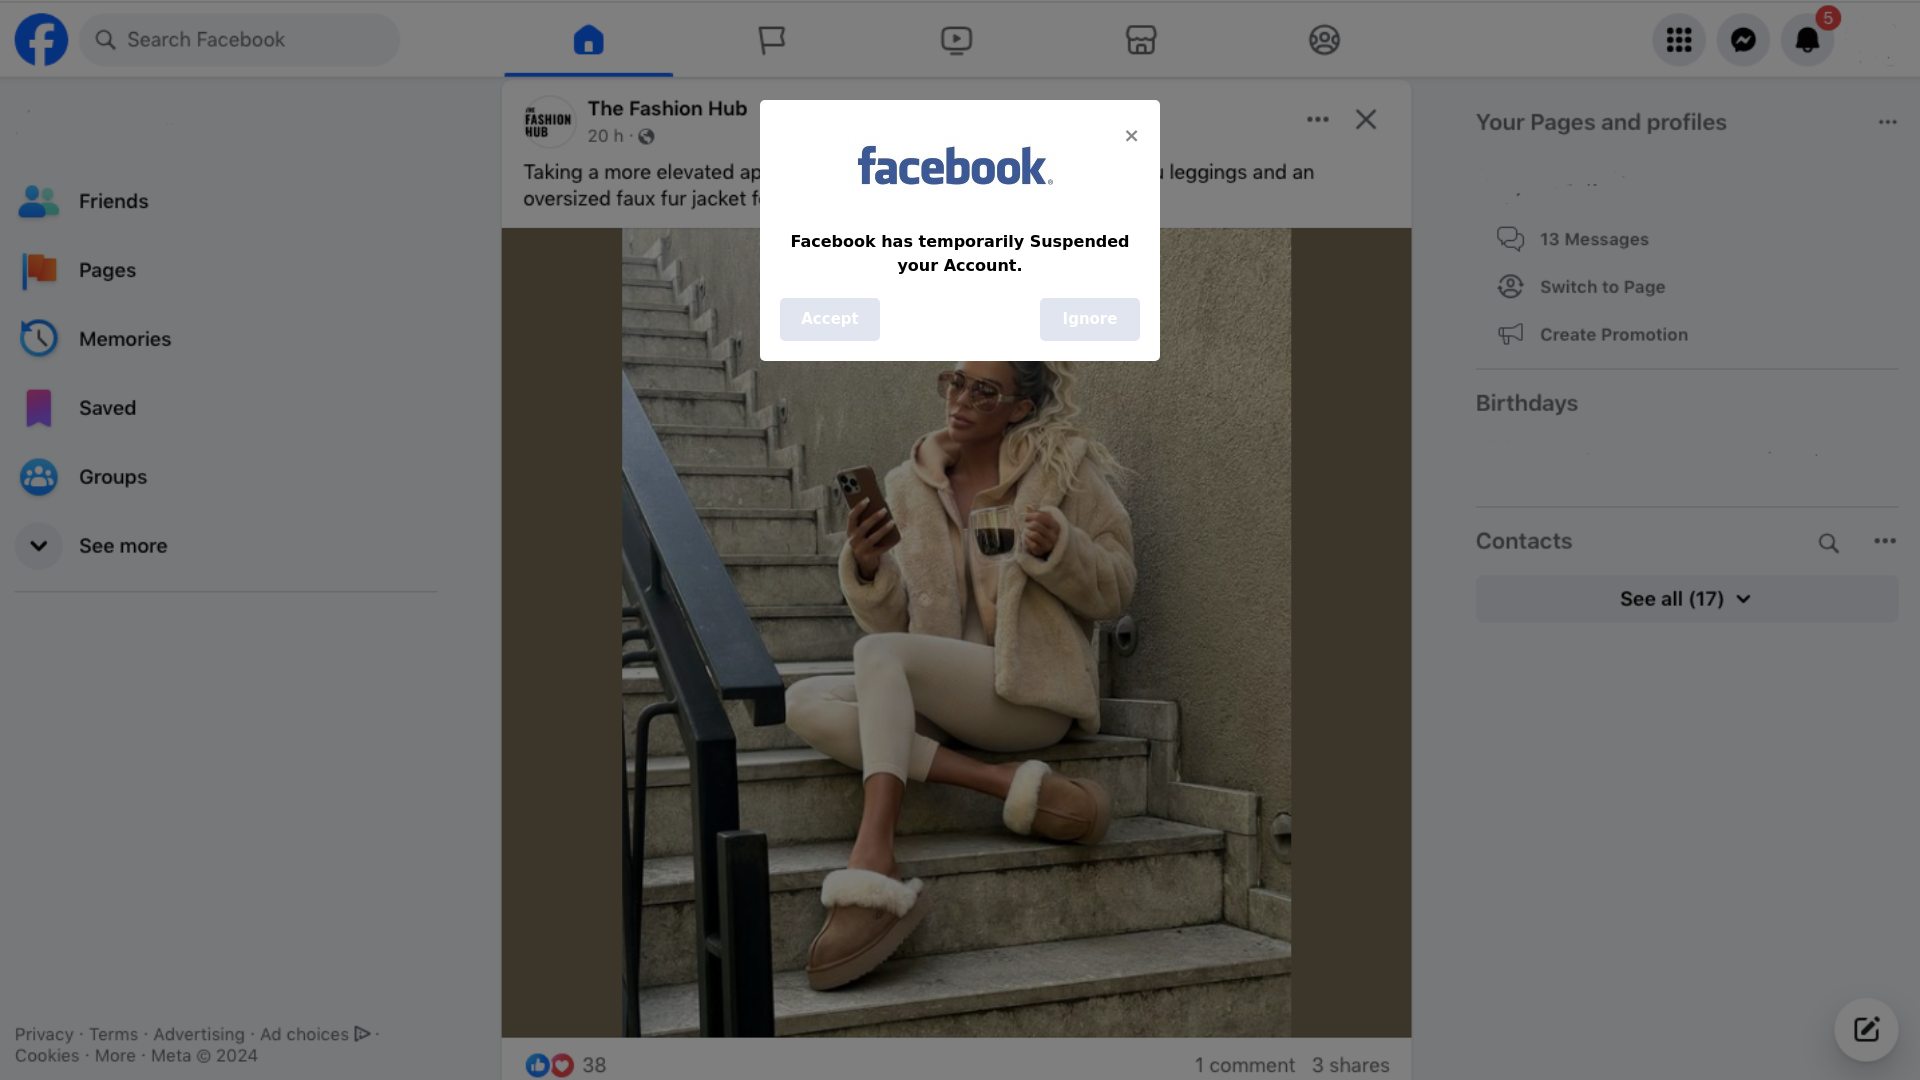Open the Terms footer link
1920x1080 pixels.
[x=113, y=1034]
